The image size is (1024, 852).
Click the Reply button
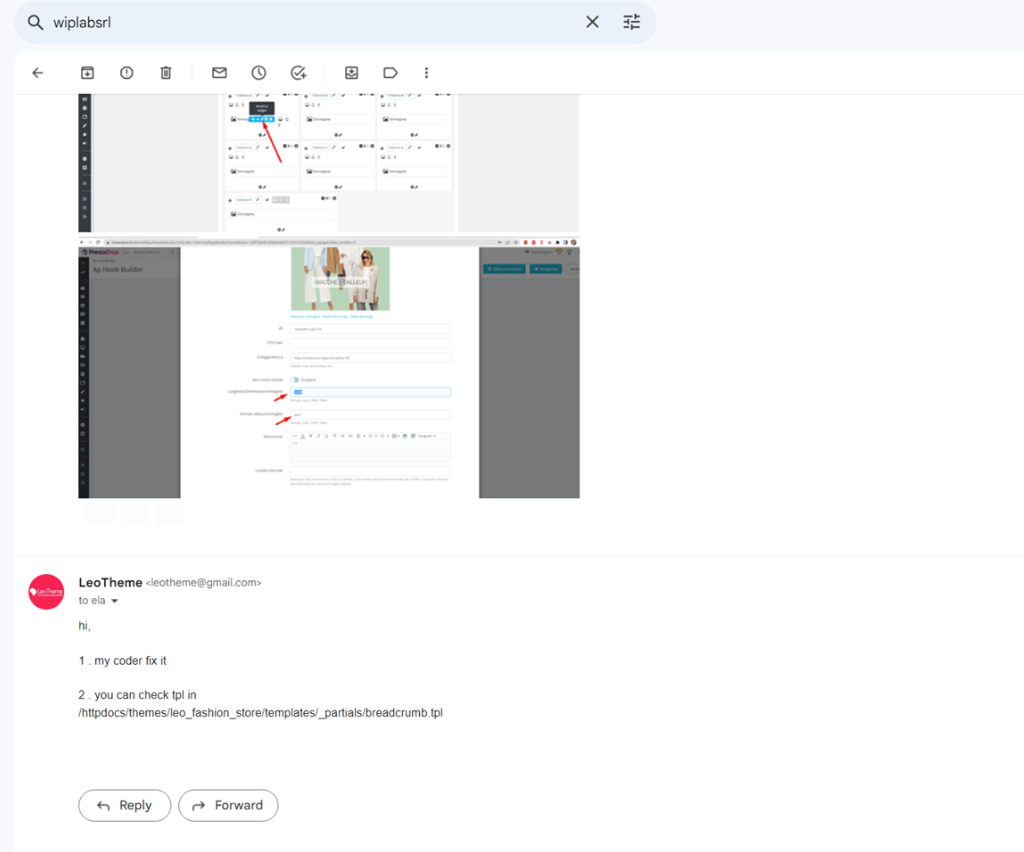125,806
